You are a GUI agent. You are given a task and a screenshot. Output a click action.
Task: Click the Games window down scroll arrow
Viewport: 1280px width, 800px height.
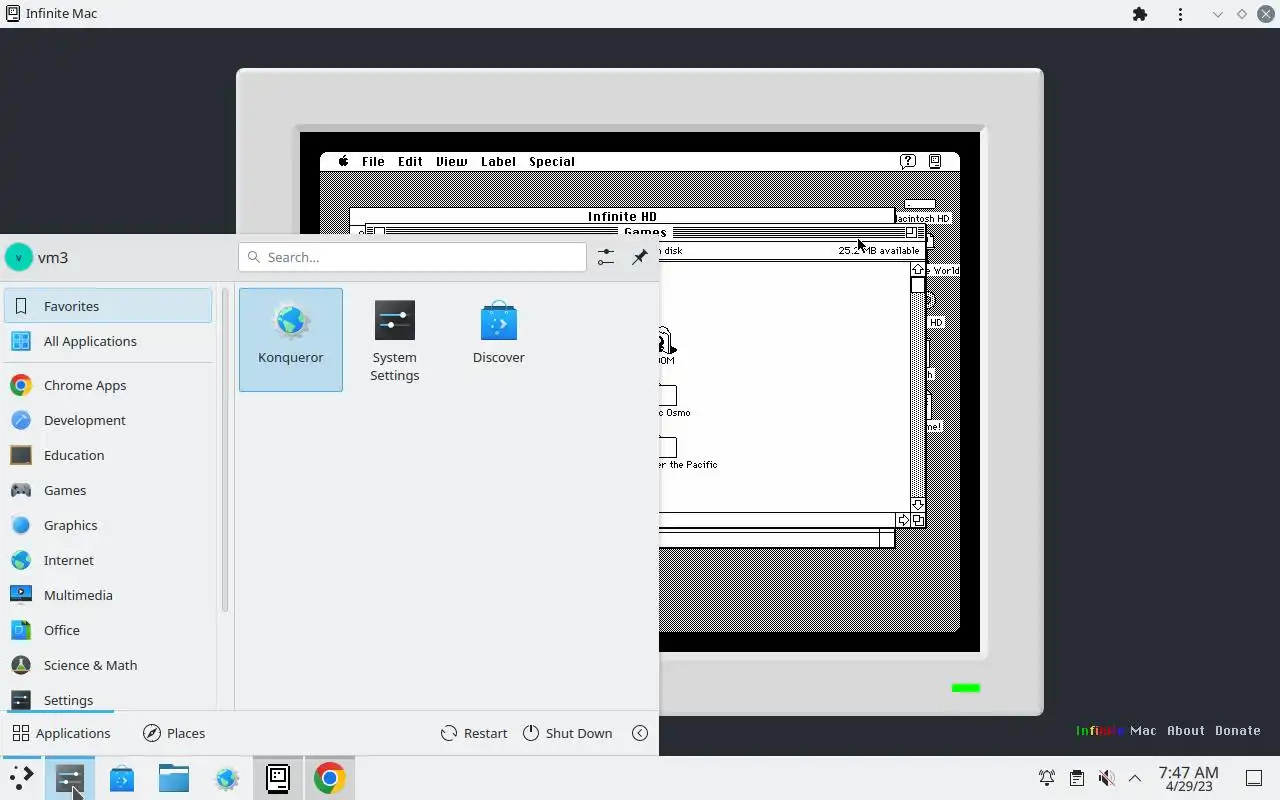coord(917,505)
